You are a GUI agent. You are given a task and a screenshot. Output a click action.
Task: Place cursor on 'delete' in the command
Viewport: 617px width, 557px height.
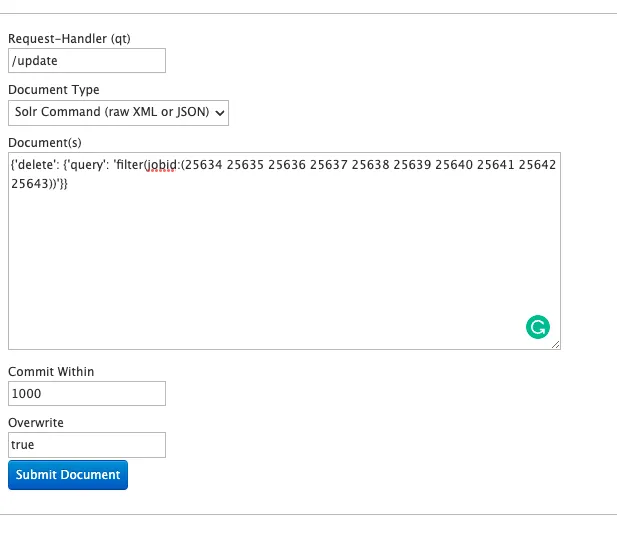(x=35, y=165)
